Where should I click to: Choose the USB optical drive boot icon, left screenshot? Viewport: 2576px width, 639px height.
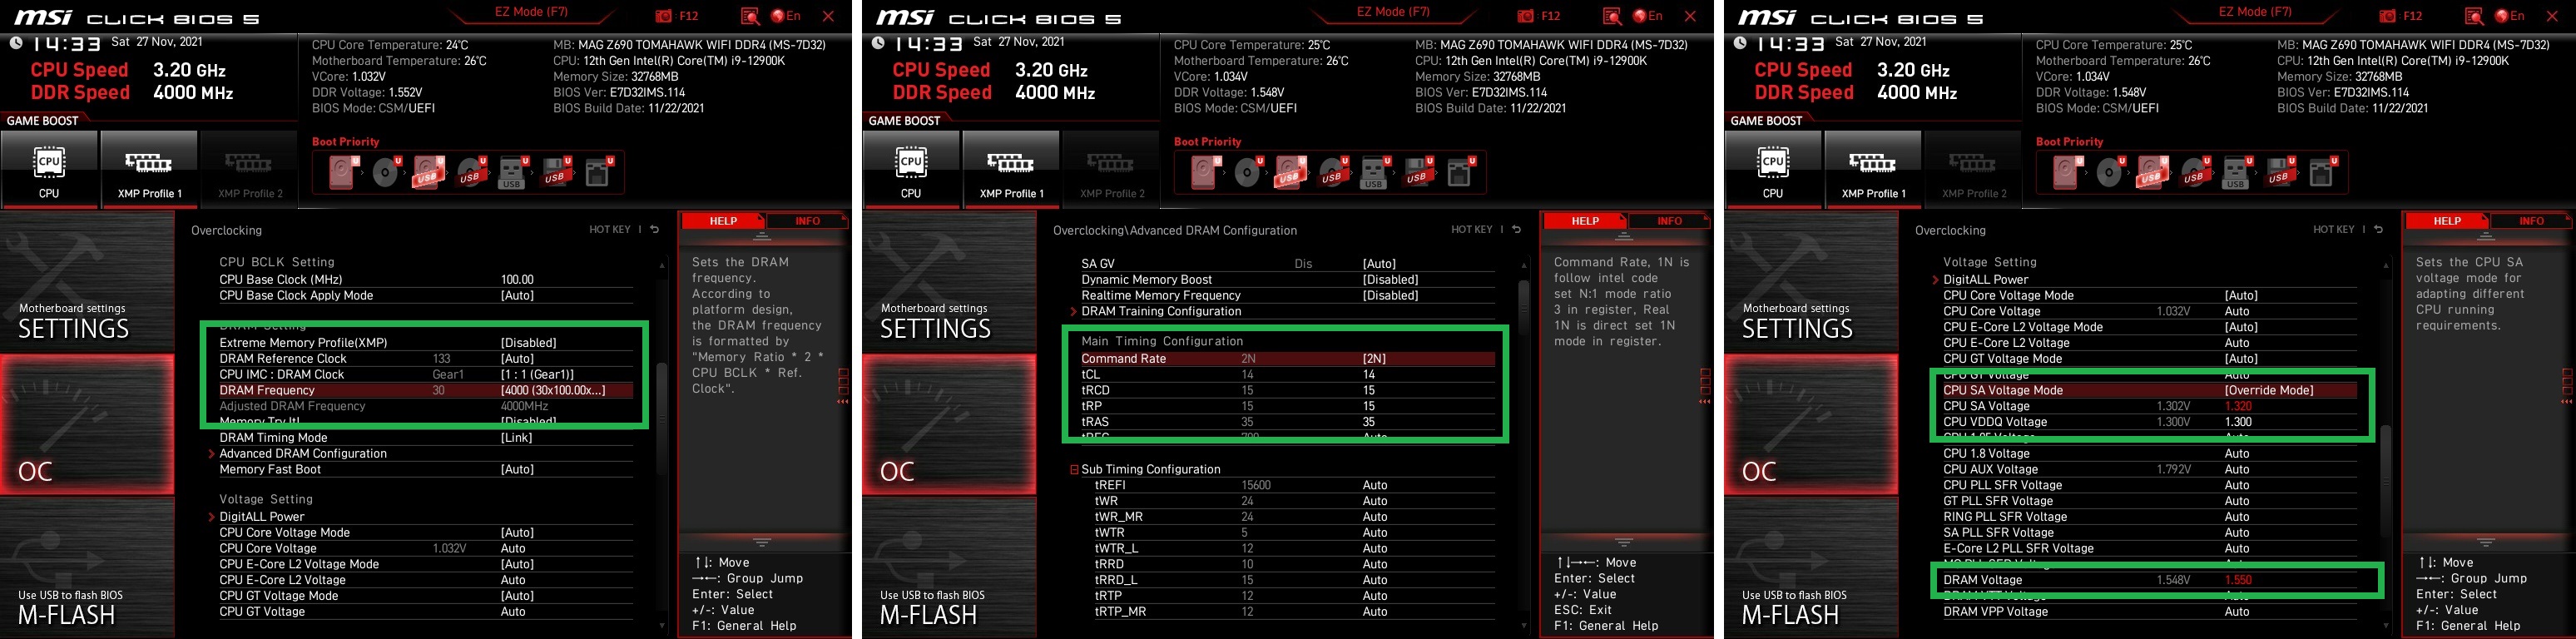tap(470, 173)
